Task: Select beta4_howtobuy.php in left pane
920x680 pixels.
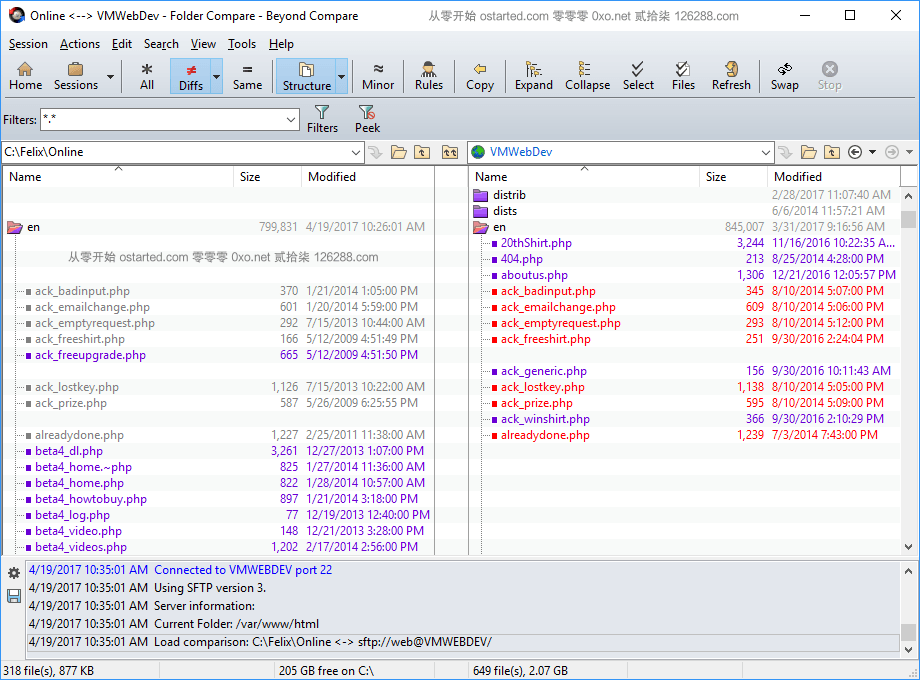Action: [91, 499]
